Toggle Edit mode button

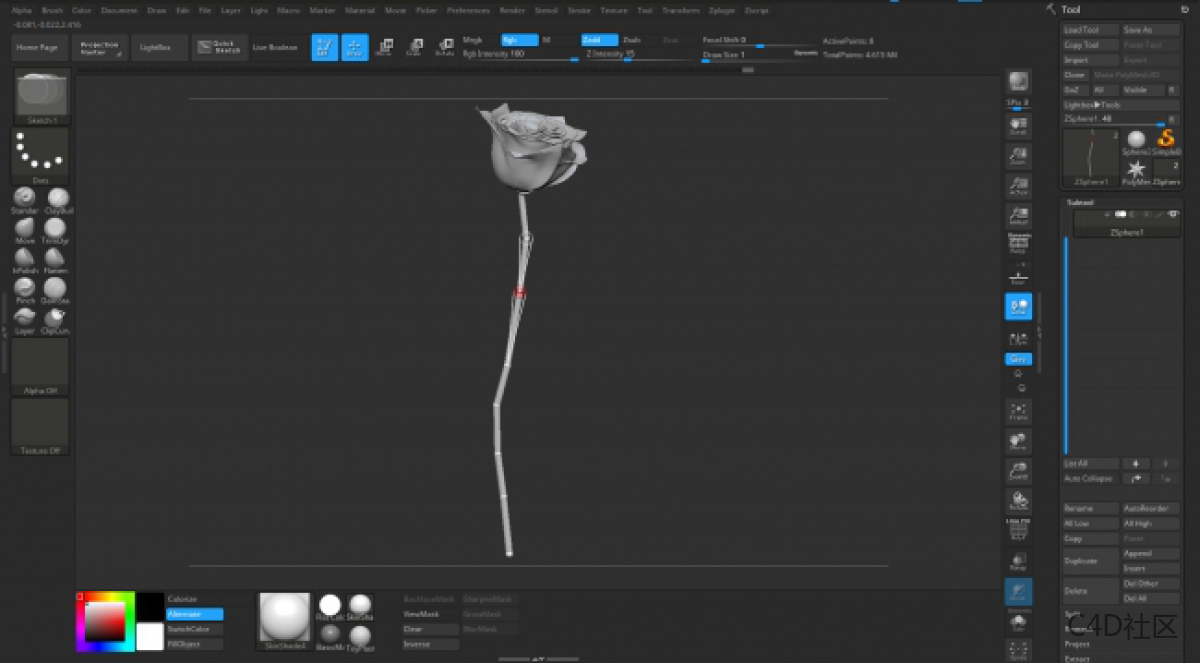[x=324, y=47]
